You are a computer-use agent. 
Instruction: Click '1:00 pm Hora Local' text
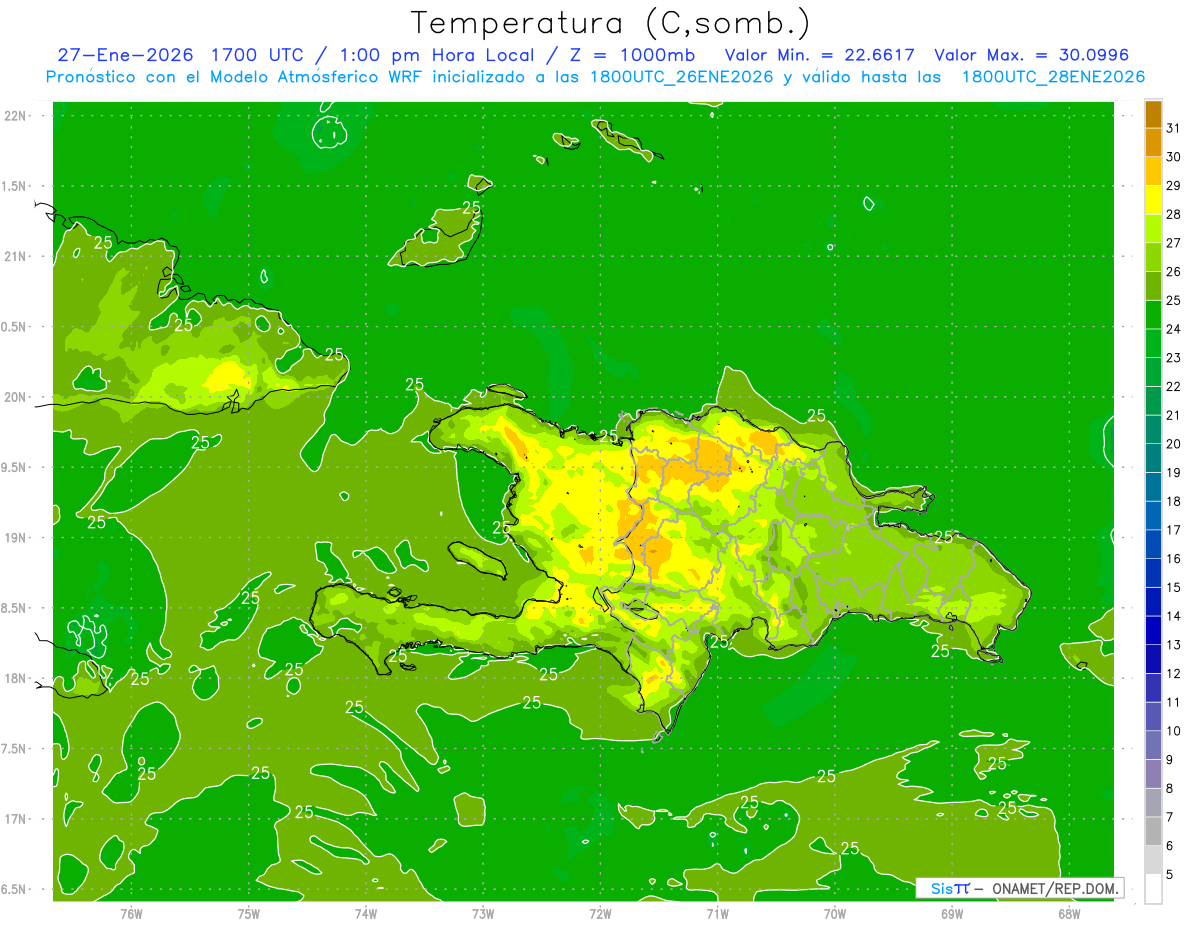pyautogui.click(x=438, y=56)
